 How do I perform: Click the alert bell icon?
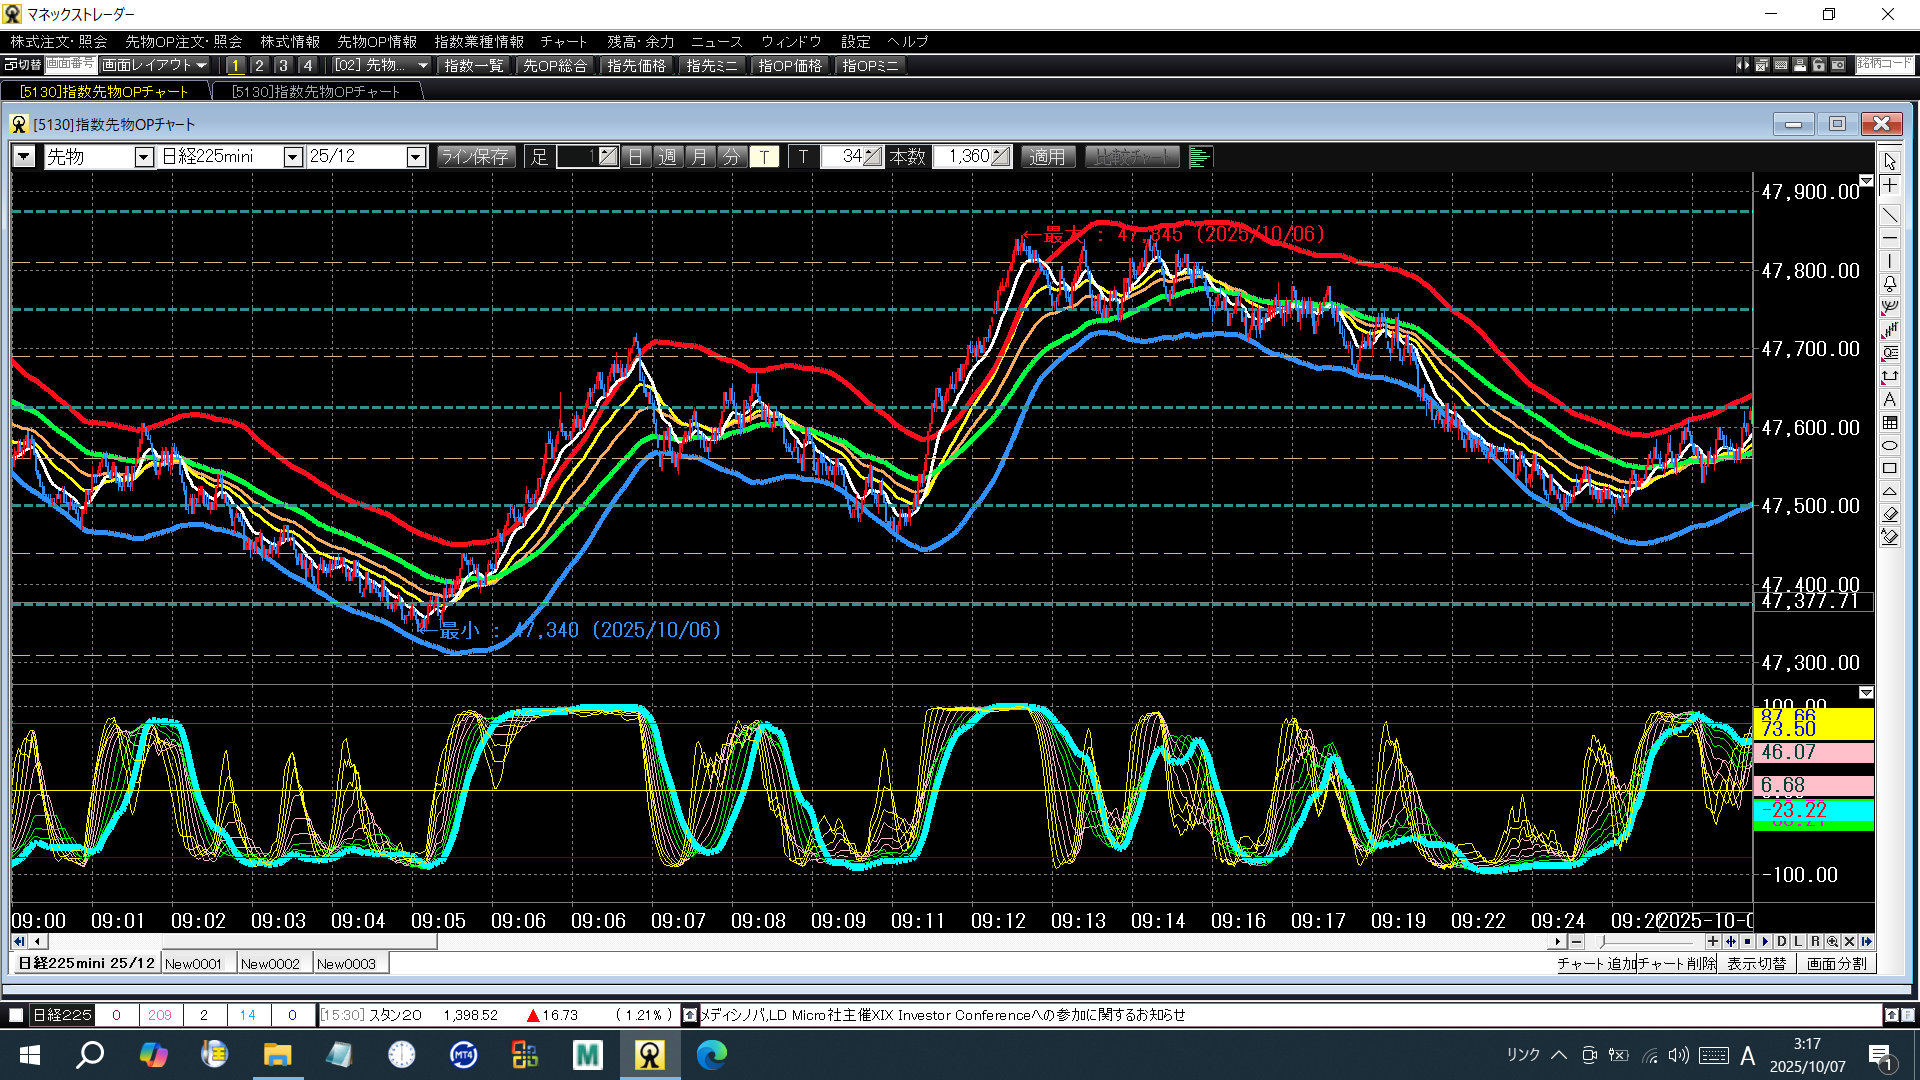coord(1889,284)
